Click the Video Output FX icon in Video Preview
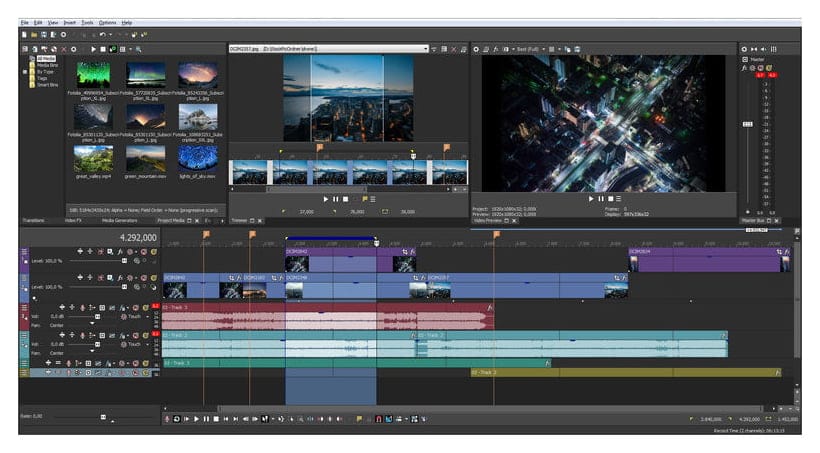The height and width of the screenshot is (453, 820). (496, 49)
